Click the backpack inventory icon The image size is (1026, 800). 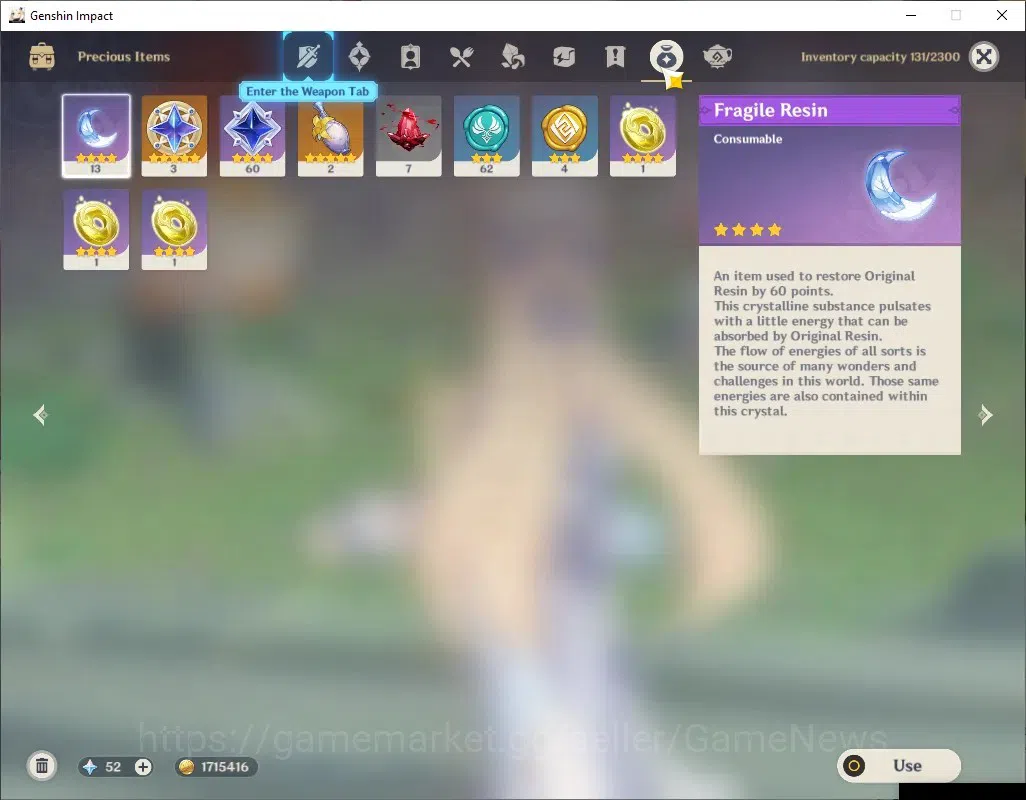coord(42,57)
